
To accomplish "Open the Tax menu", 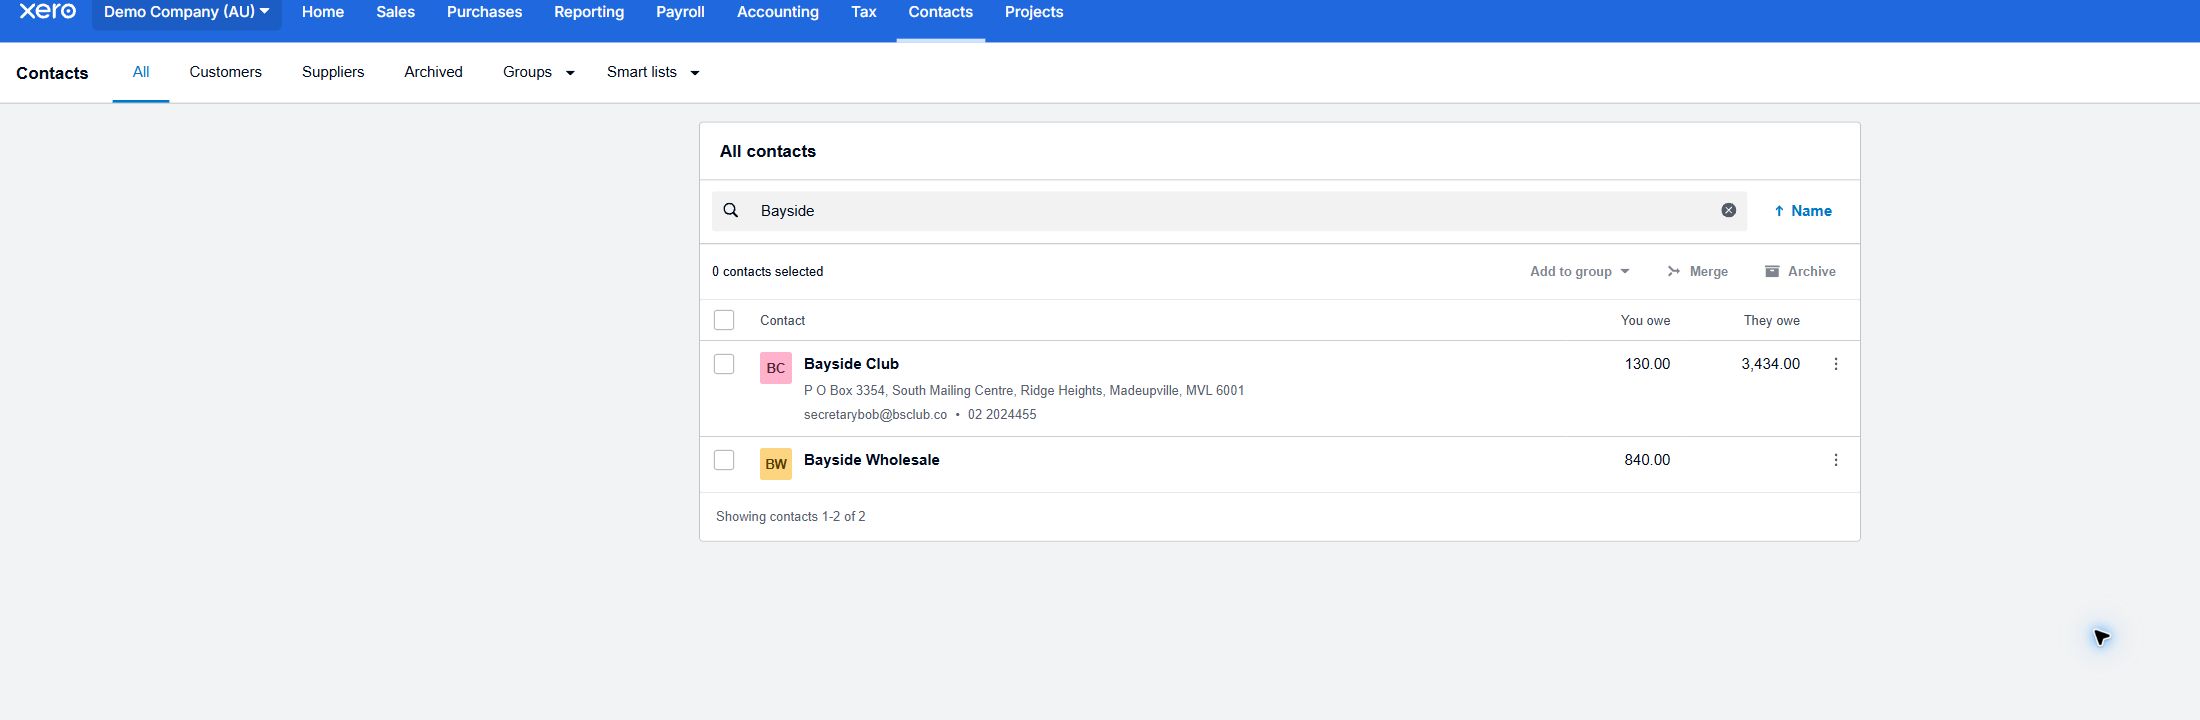I will (x=864, y=12).
